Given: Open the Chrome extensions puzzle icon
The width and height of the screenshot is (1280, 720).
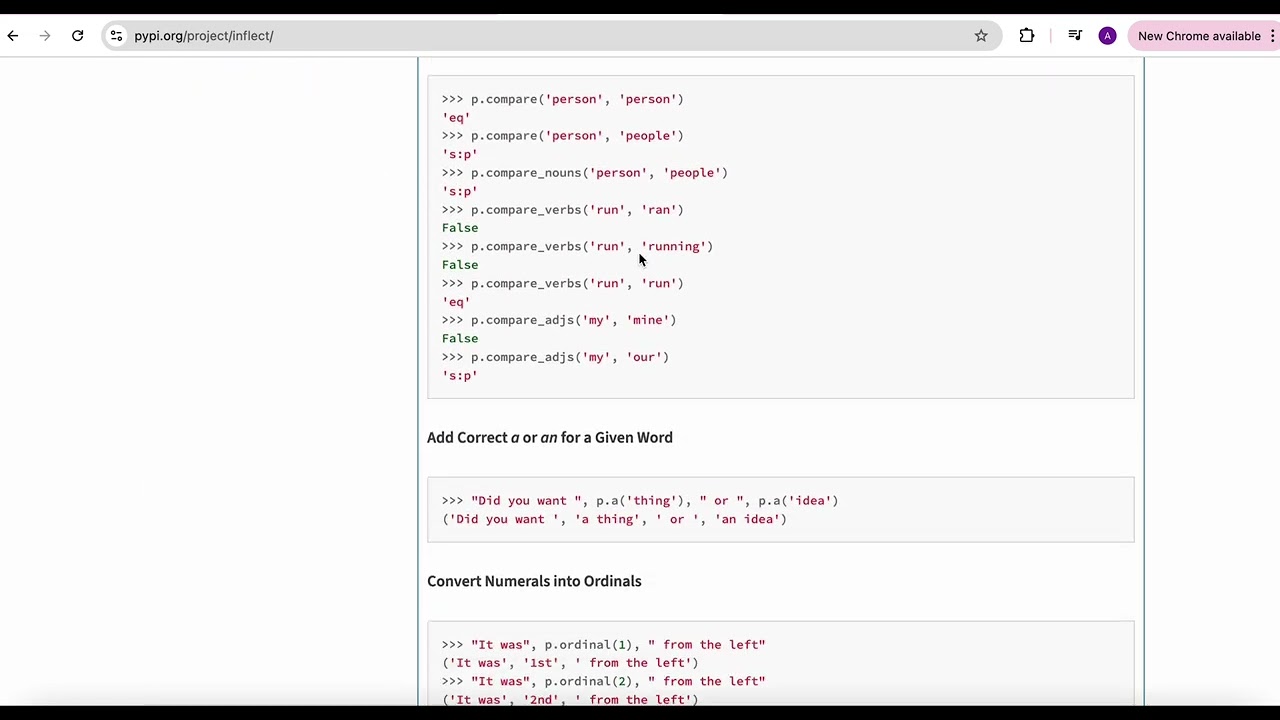Looking at the screenshot, I should (x=1027, y=36).
